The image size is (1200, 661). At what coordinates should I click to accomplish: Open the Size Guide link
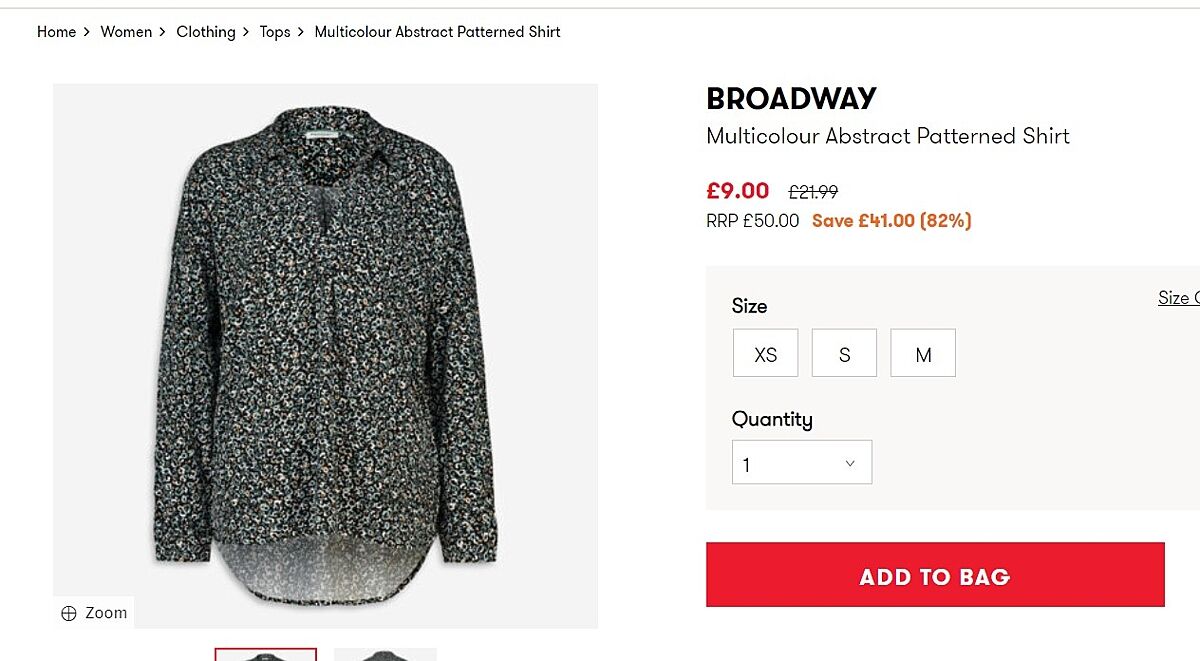pos(1178,298)
